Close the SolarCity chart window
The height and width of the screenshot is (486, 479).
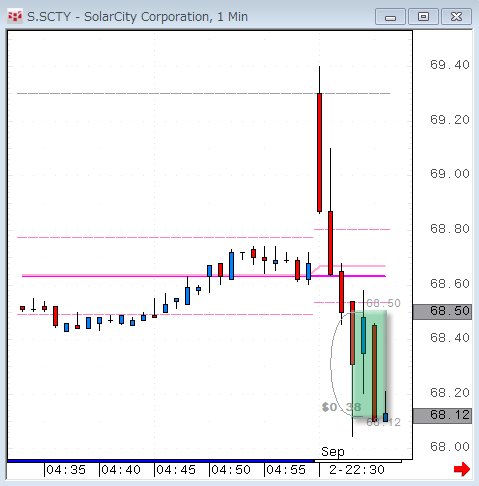coord(456,17)
